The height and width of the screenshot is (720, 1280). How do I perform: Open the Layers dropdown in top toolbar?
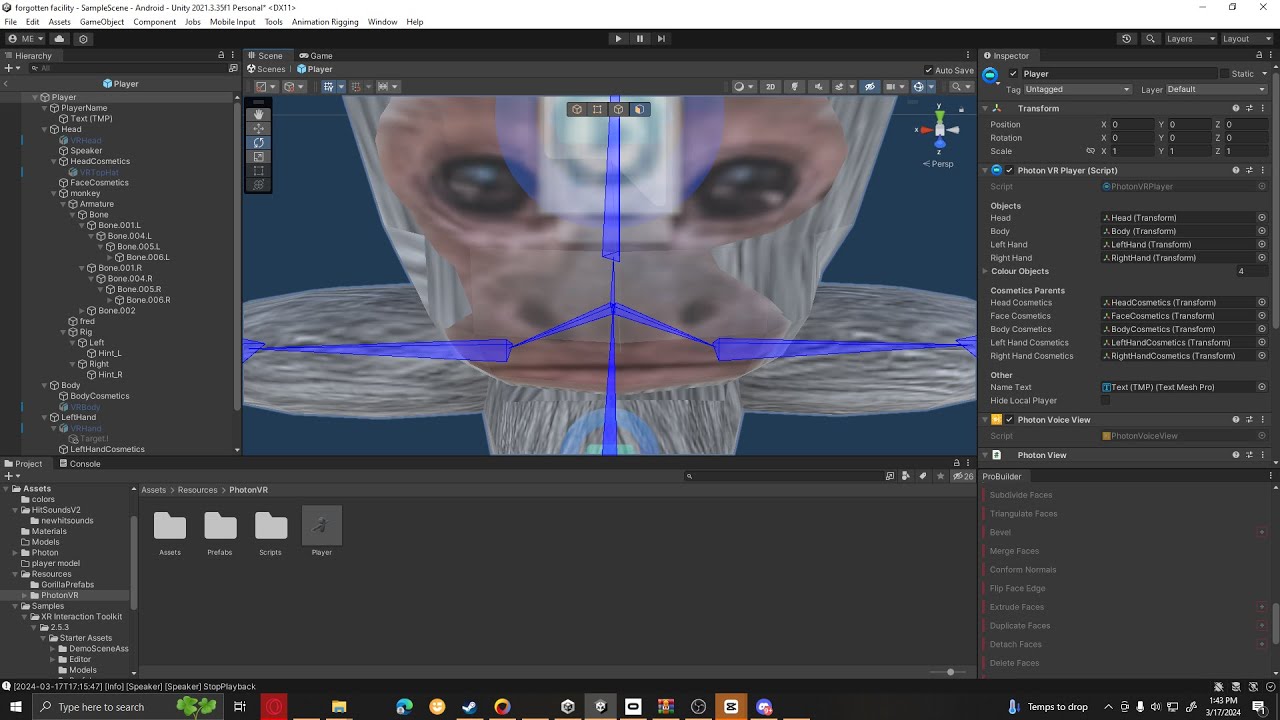[x=1190, y=39]
